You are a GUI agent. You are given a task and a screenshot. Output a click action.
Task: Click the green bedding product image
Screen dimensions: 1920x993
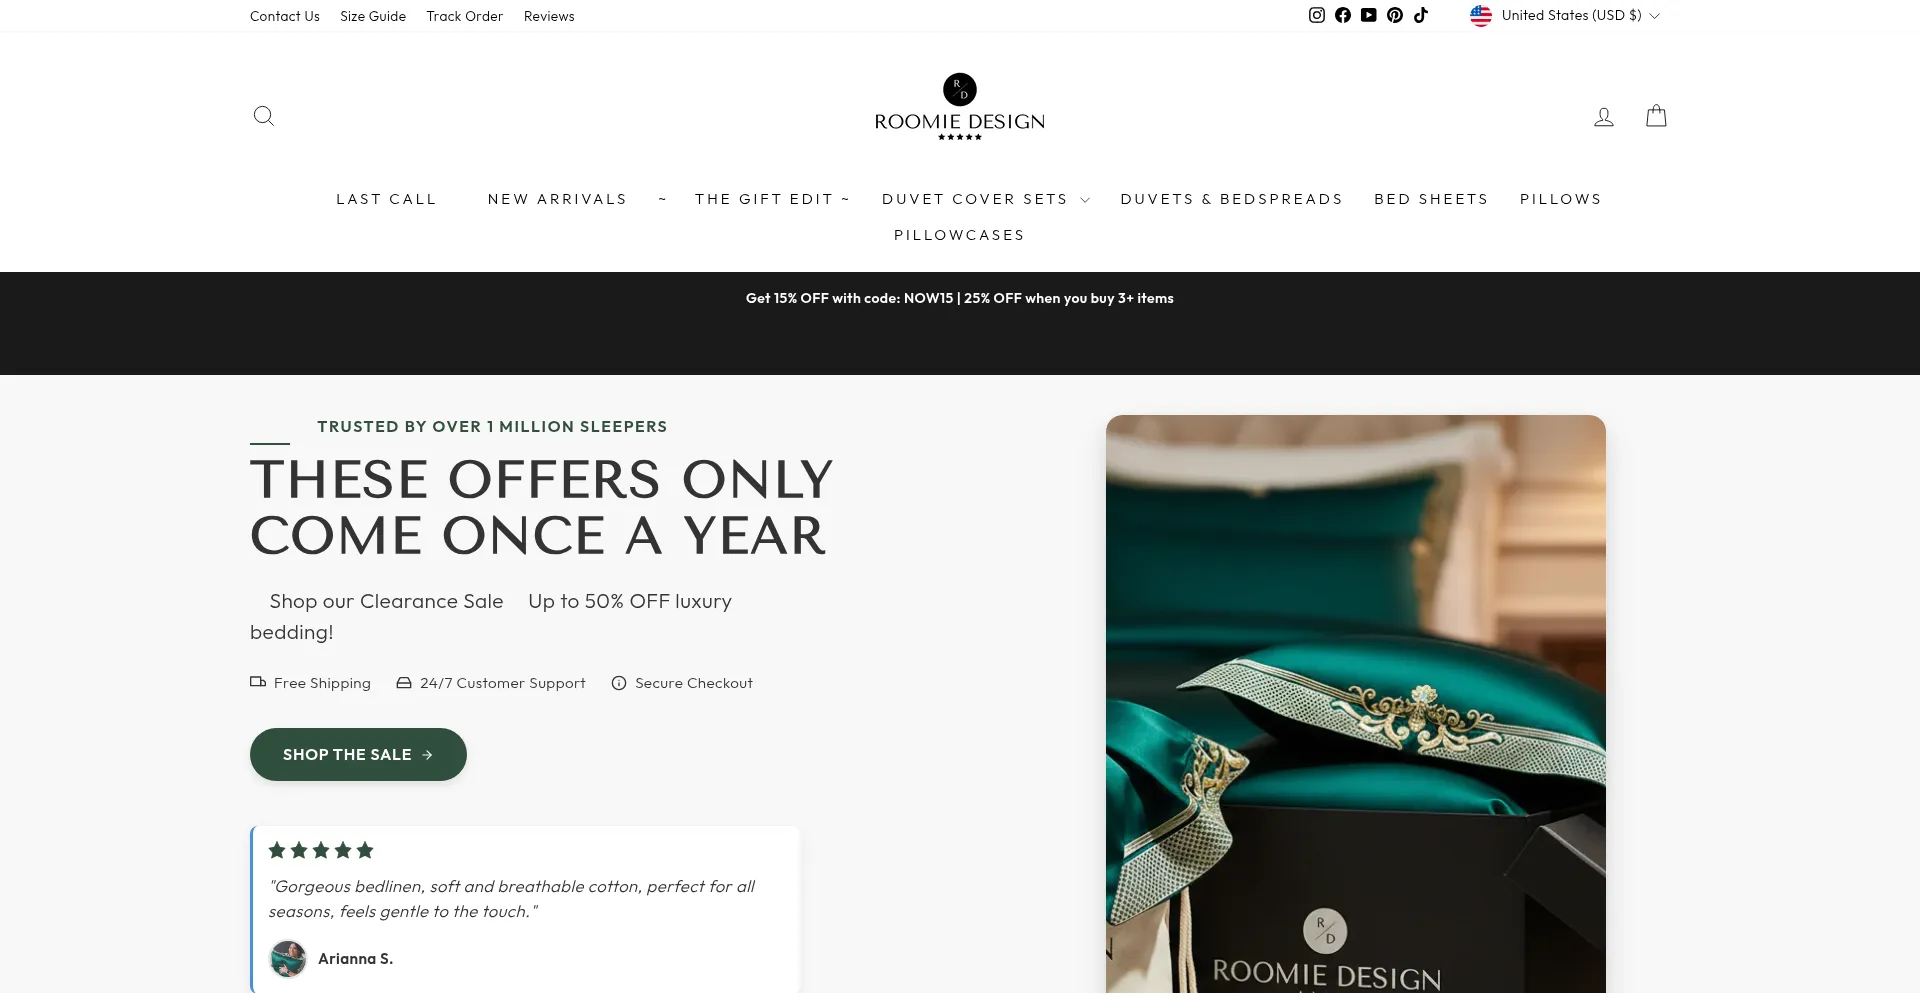coord(1356,704)
